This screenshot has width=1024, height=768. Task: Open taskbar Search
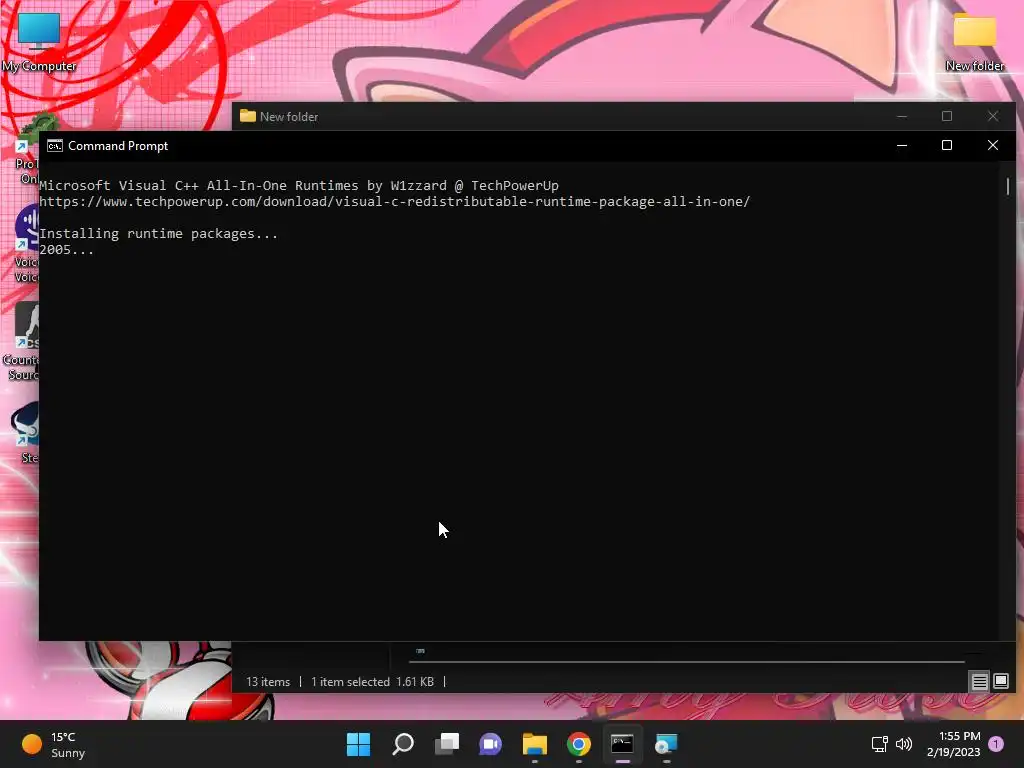pyautogui.click(x=403, y=744)
